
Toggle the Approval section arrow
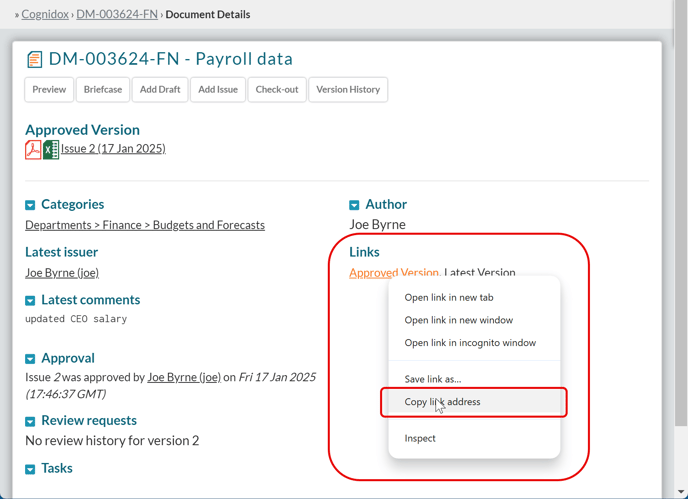coord(30,359)
